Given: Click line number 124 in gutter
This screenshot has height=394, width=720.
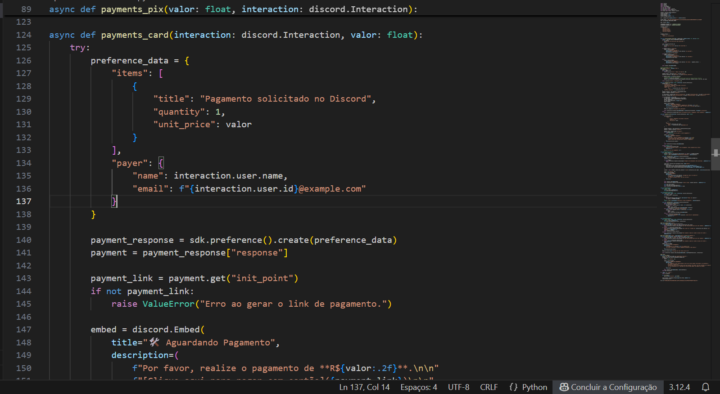Looking at the screenshot, I should (23, 35).
